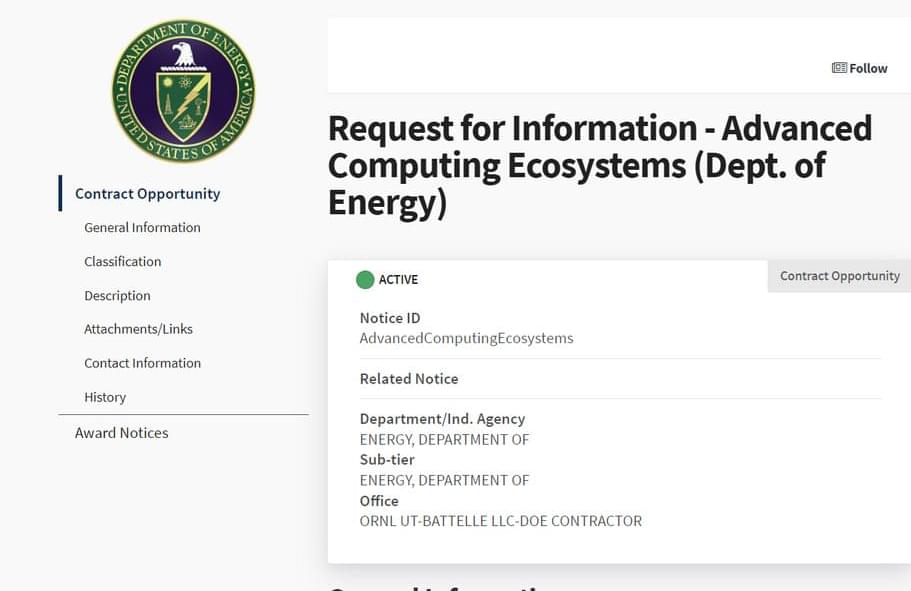Jump to General Information section link
The height and width of the screenshot is (591, 911).
coord(142,228)
